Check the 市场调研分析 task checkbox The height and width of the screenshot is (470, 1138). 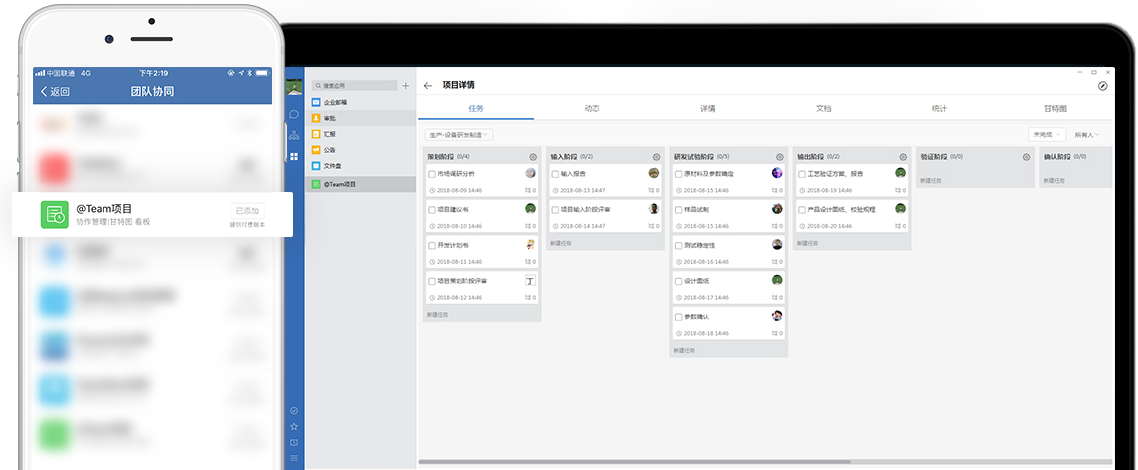click(x=431, y=174)
